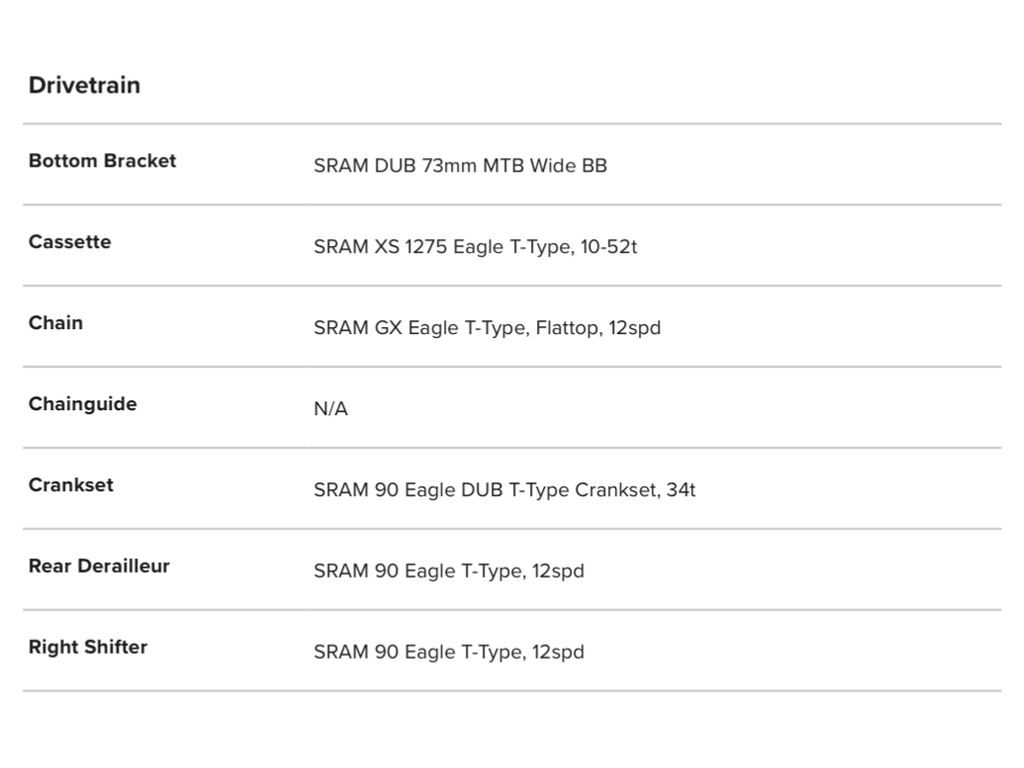This screenshot has width=1024, height=768.
Task: Select the Chain row label
Action: pos(56,323)
